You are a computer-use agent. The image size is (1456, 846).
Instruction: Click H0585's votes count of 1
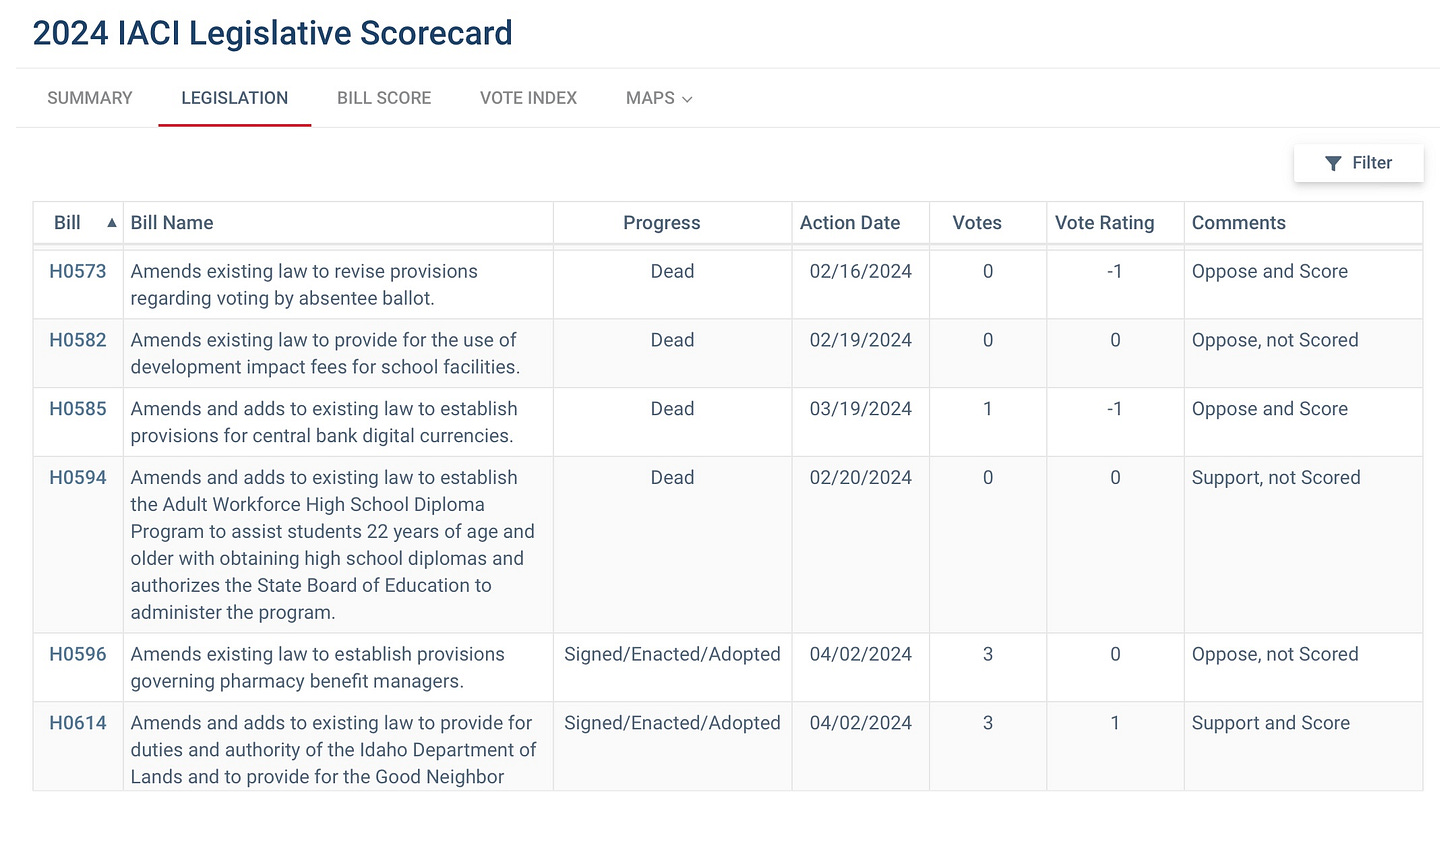(988, 409)
